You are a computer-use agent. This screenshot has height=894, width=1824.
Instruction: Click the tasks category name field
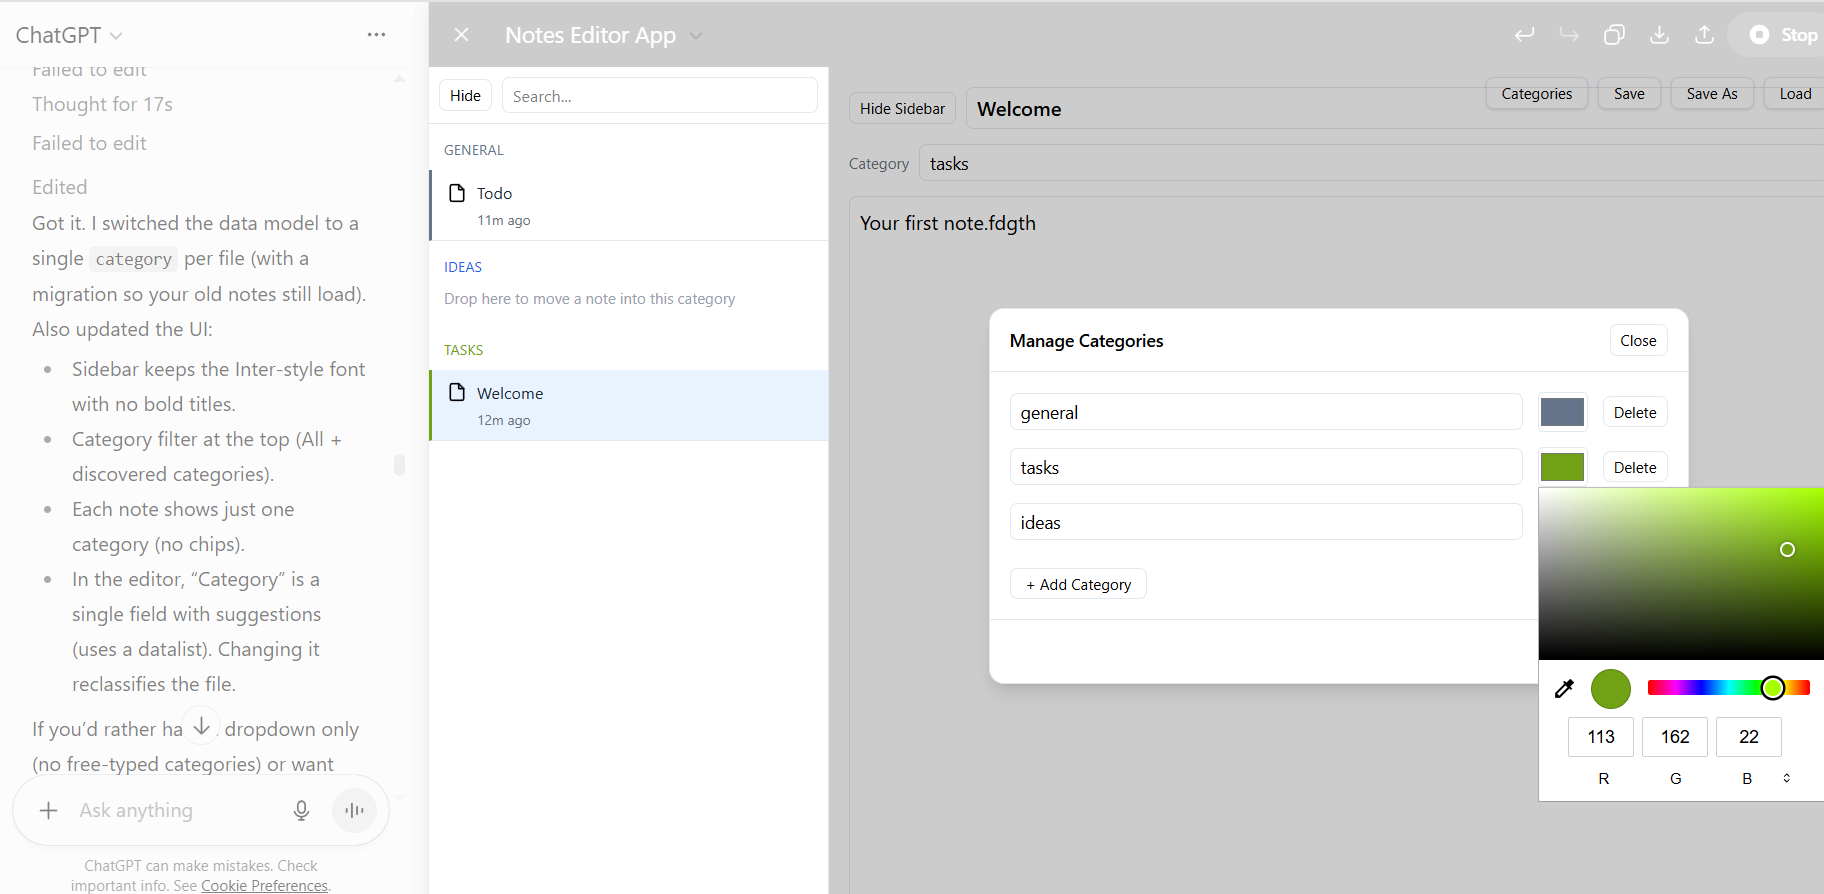click(x=1266, y=467)
